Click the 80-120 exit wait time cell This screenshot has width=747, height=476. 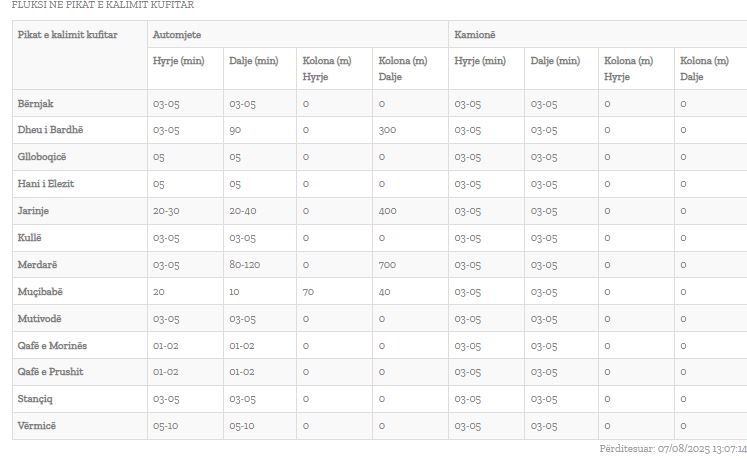pos(245,264)
